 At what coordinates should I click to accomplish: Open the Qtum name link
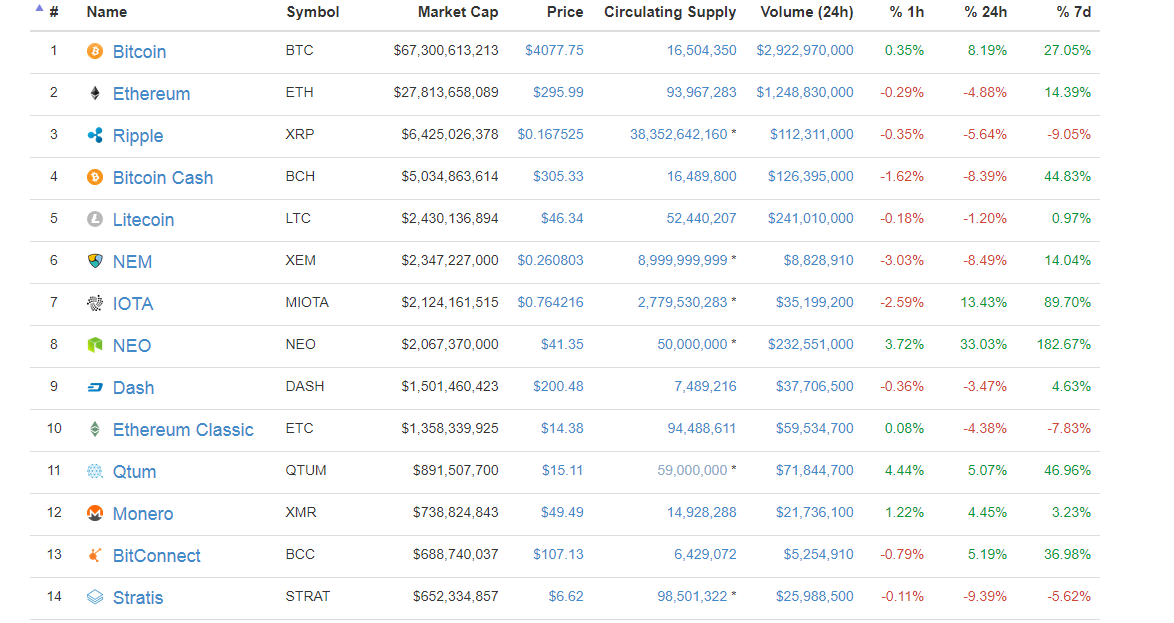click(134, 472)
